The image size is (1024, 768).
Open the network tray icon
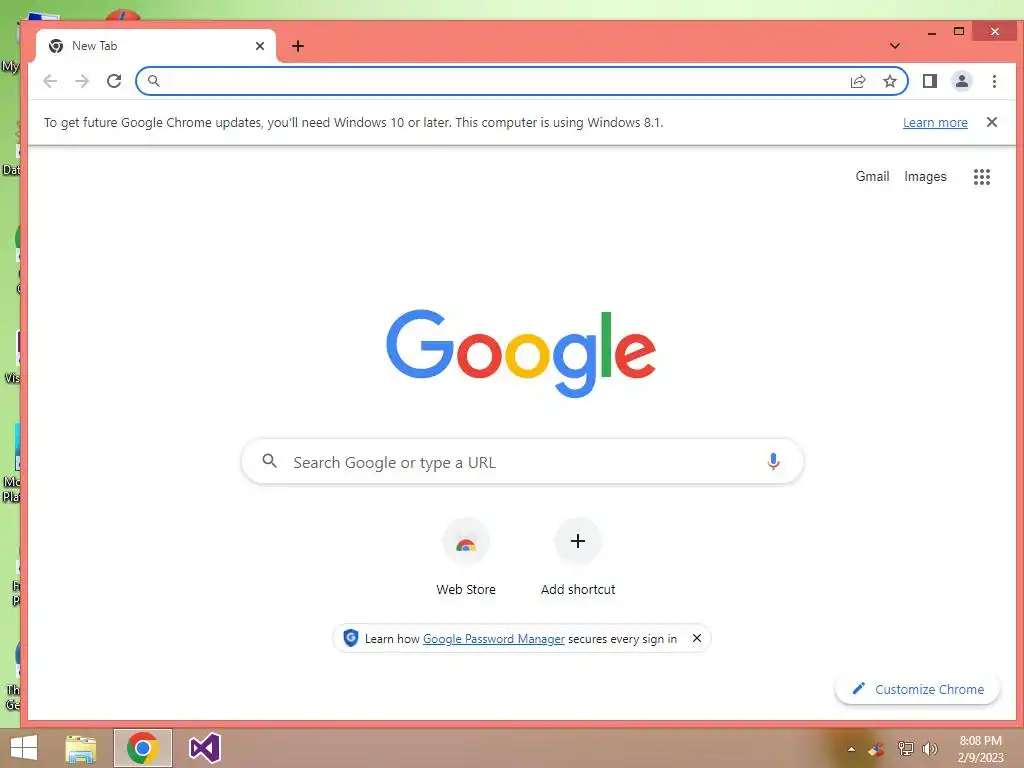(905, 749)
